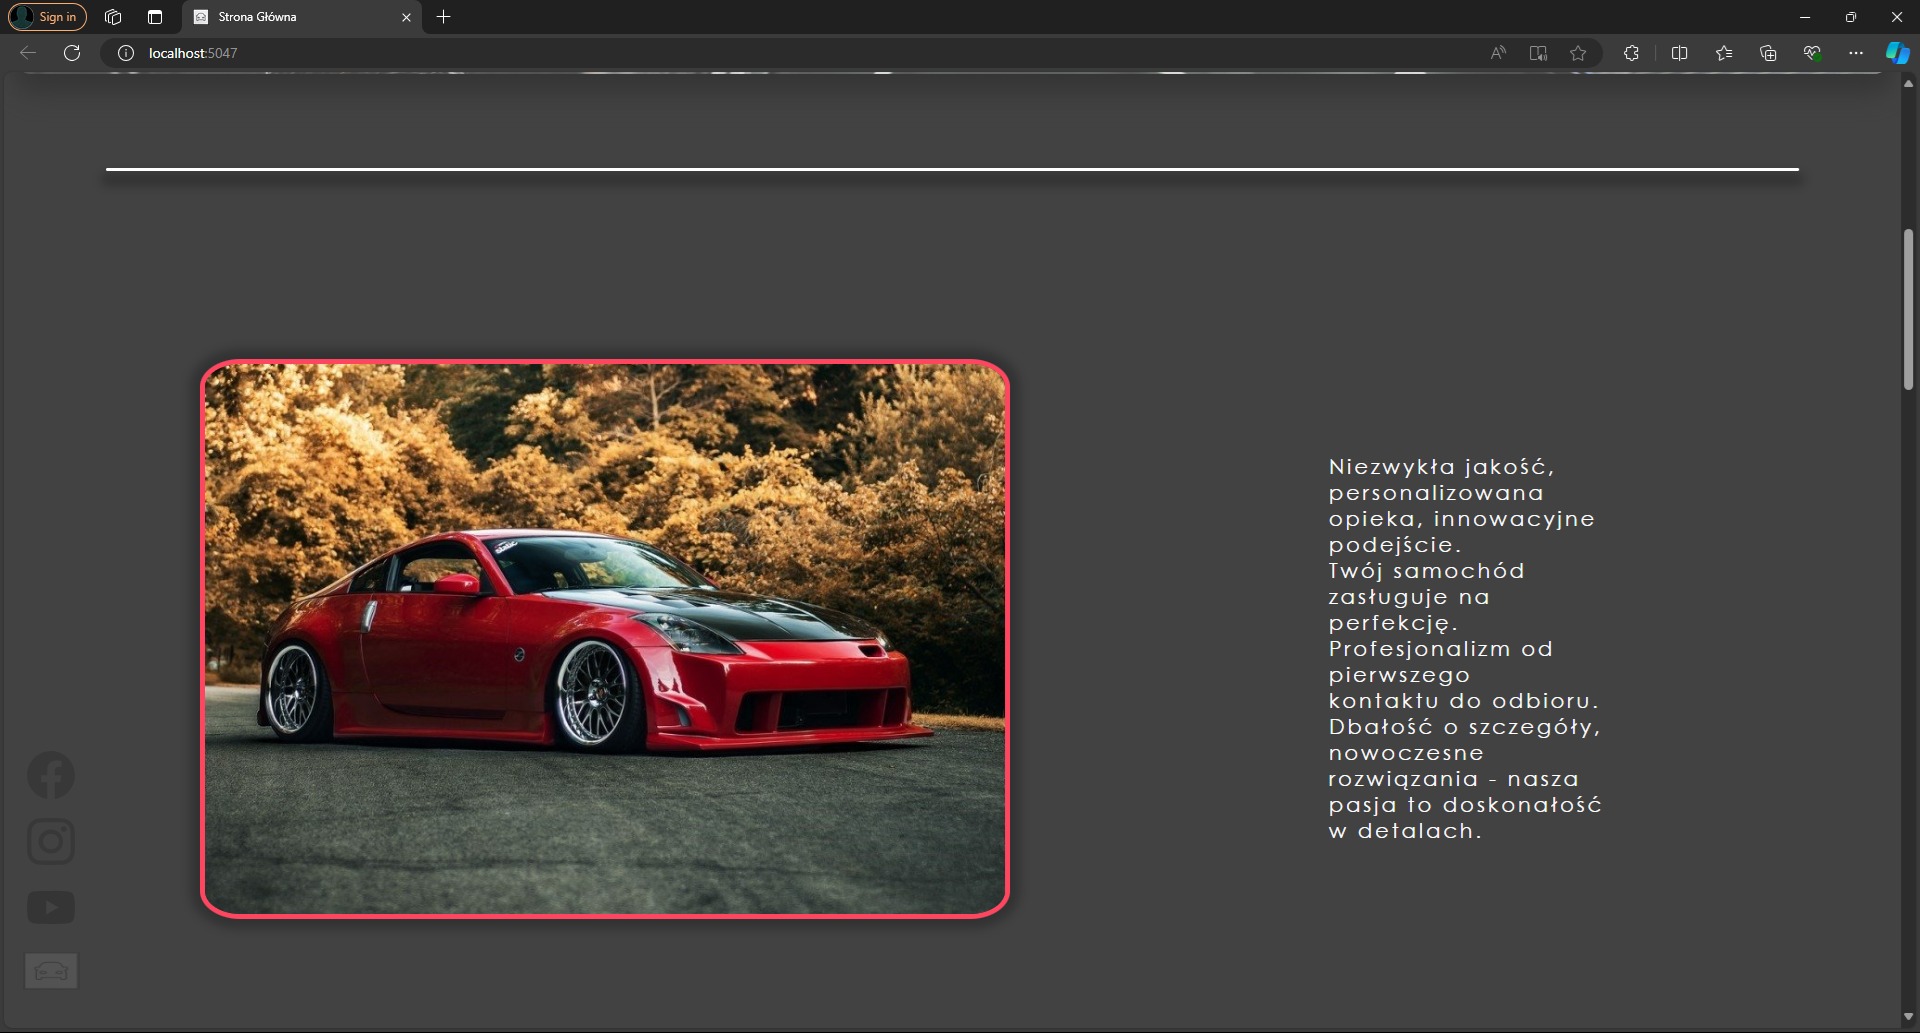1920x1033 pixels.
Task: Open the browser Extensions puzzle icon
Action: [x=1631, y=53]
